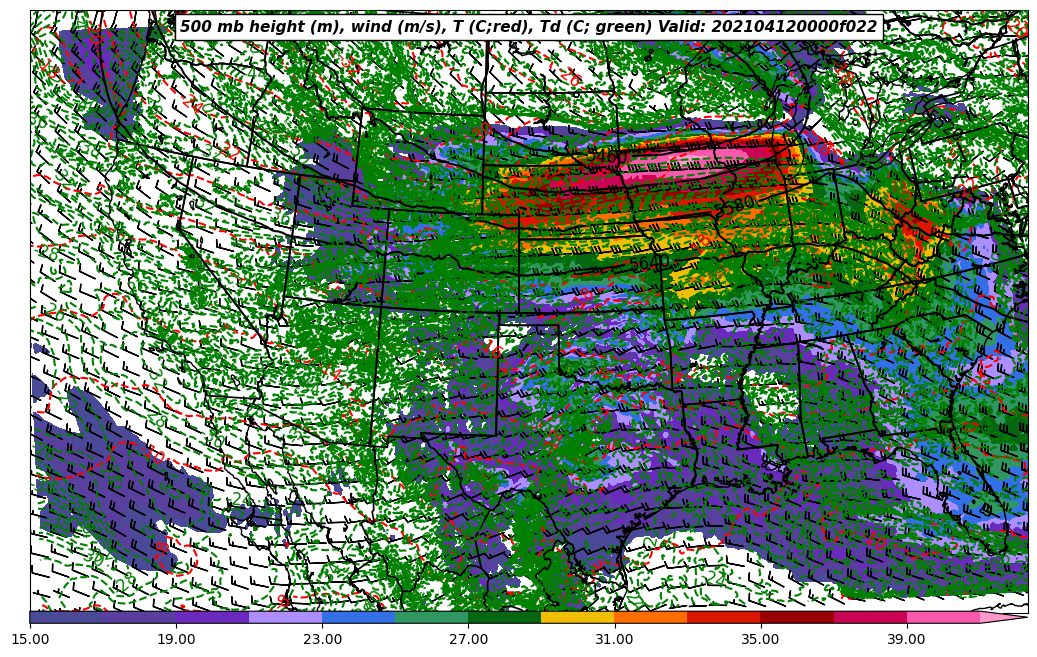The width and height of the screenshot is (1037, 657).
Task: Select the 5640 height contour label
Action: tap(648, 264)
